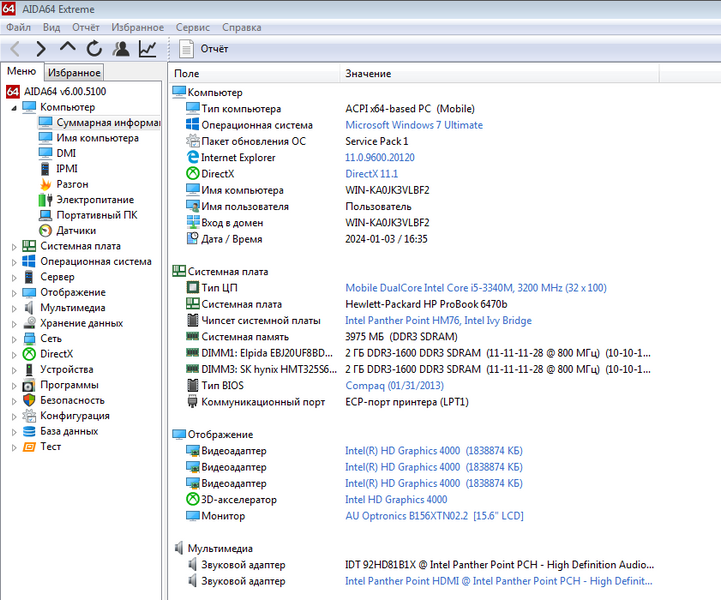This screenshot has width=721, height=600.
Task: Open the graph chart icon in toolbar
Action: pos(148,49)
